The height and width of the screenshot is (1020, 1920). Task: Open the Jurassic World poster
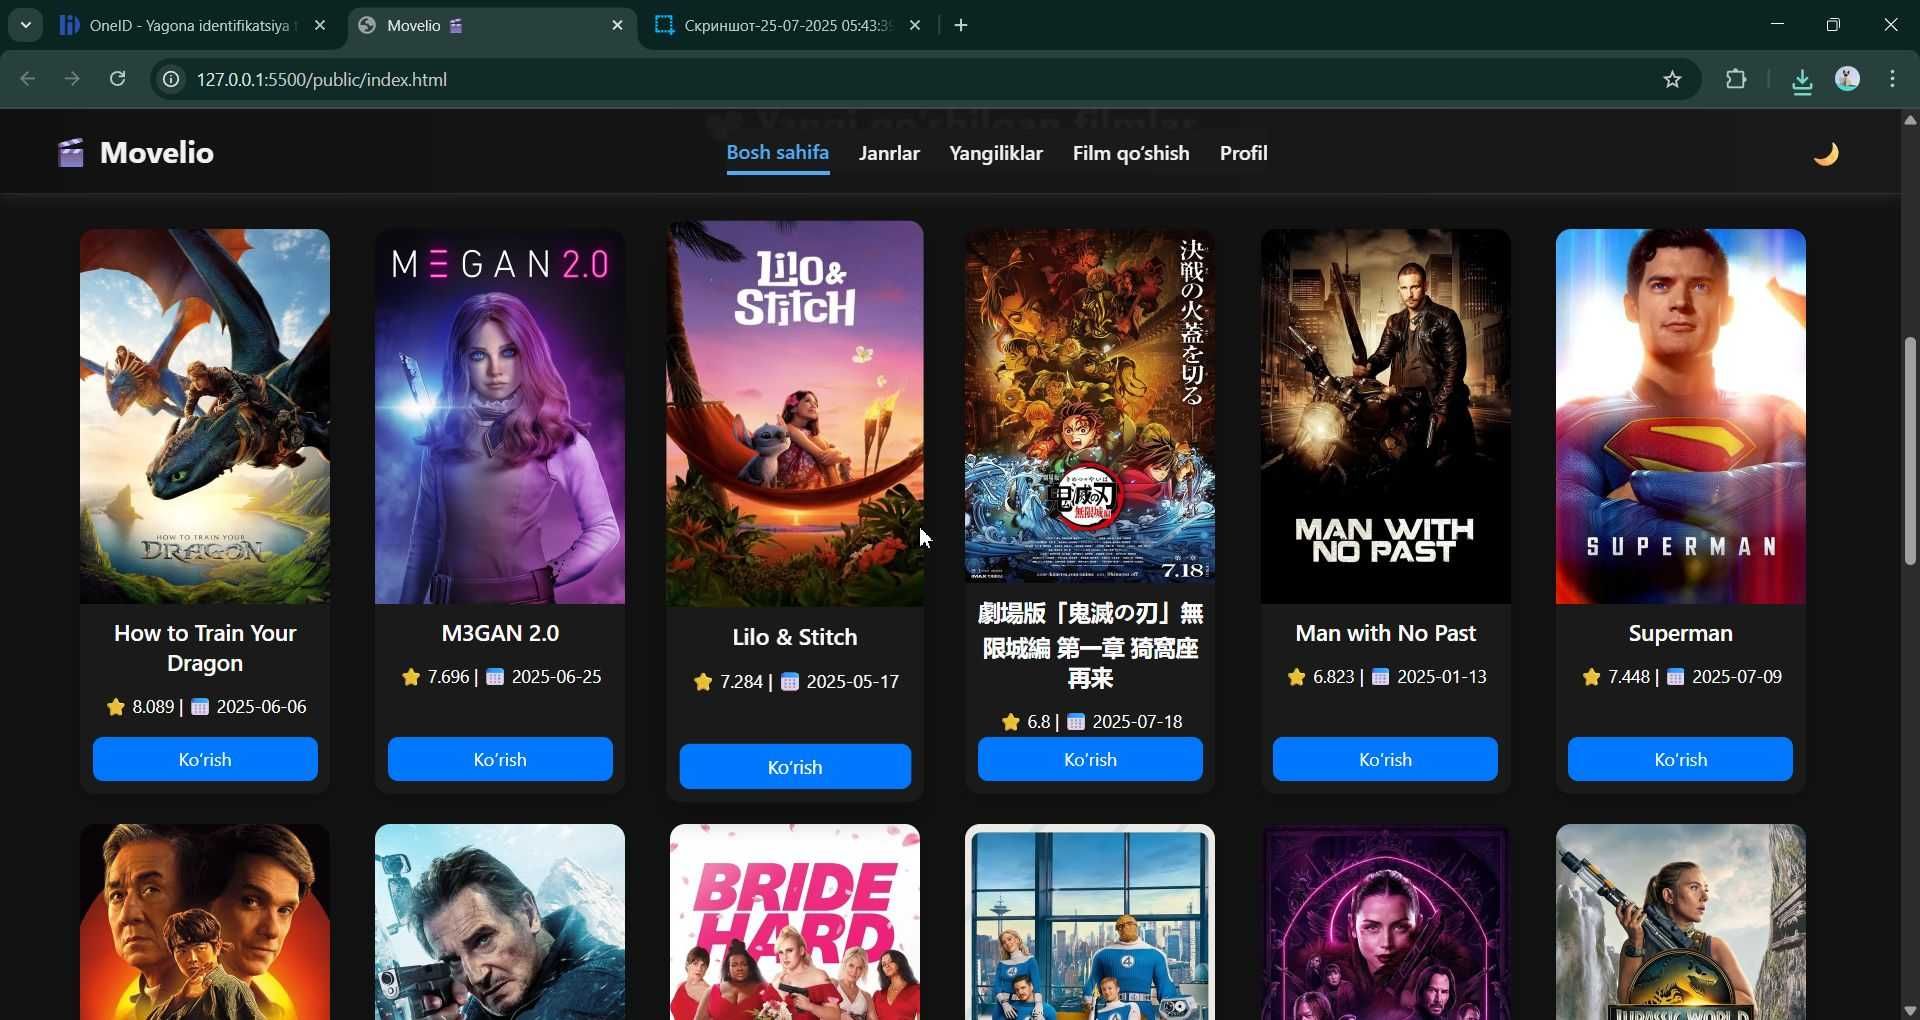pyautogui.click(x=1680, y=922)
